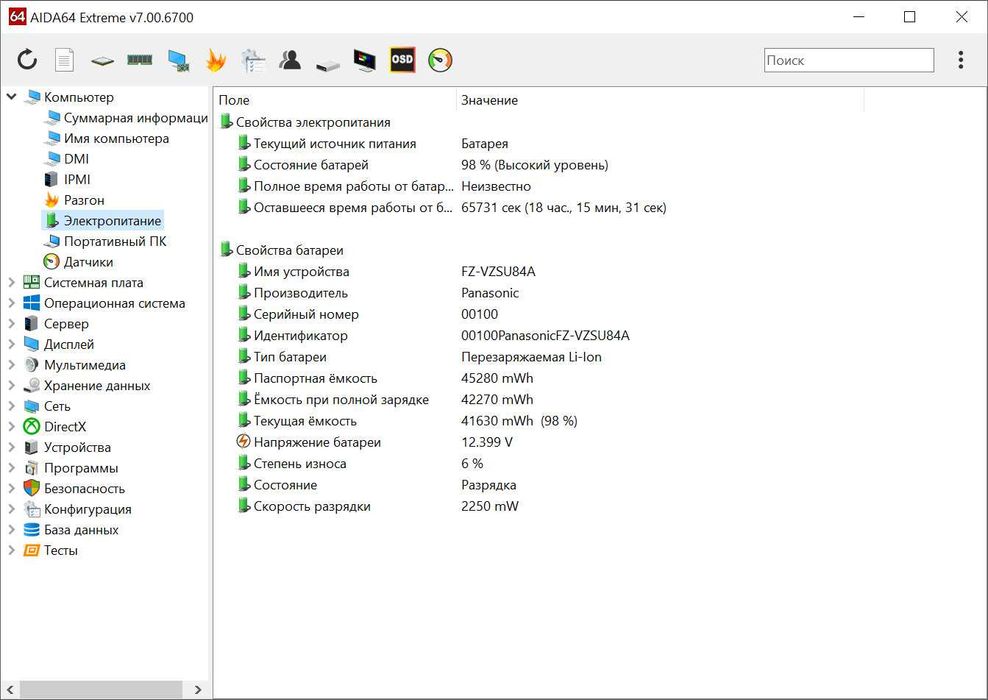The width and height of the screenshot is (988, 700).
Task: Click the Refresh toolbar icon
Action: click(x=27, y=60)
